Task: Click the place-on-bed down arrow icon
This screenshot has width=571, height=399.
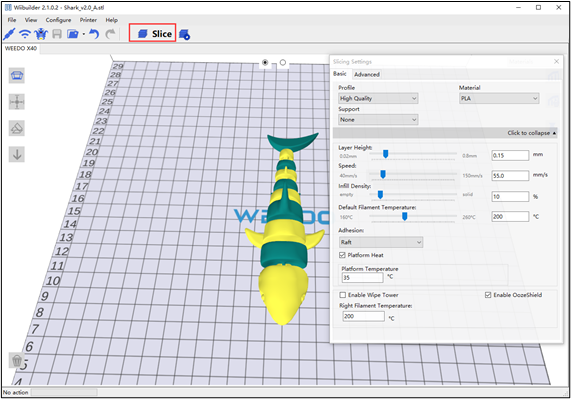Action: click(17, 154)
